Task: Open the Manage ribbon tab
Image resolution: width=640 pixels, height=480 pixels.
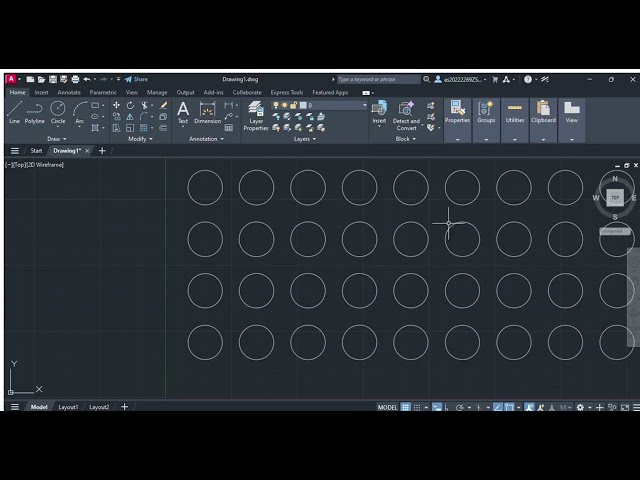Action: tap(157, 92)
